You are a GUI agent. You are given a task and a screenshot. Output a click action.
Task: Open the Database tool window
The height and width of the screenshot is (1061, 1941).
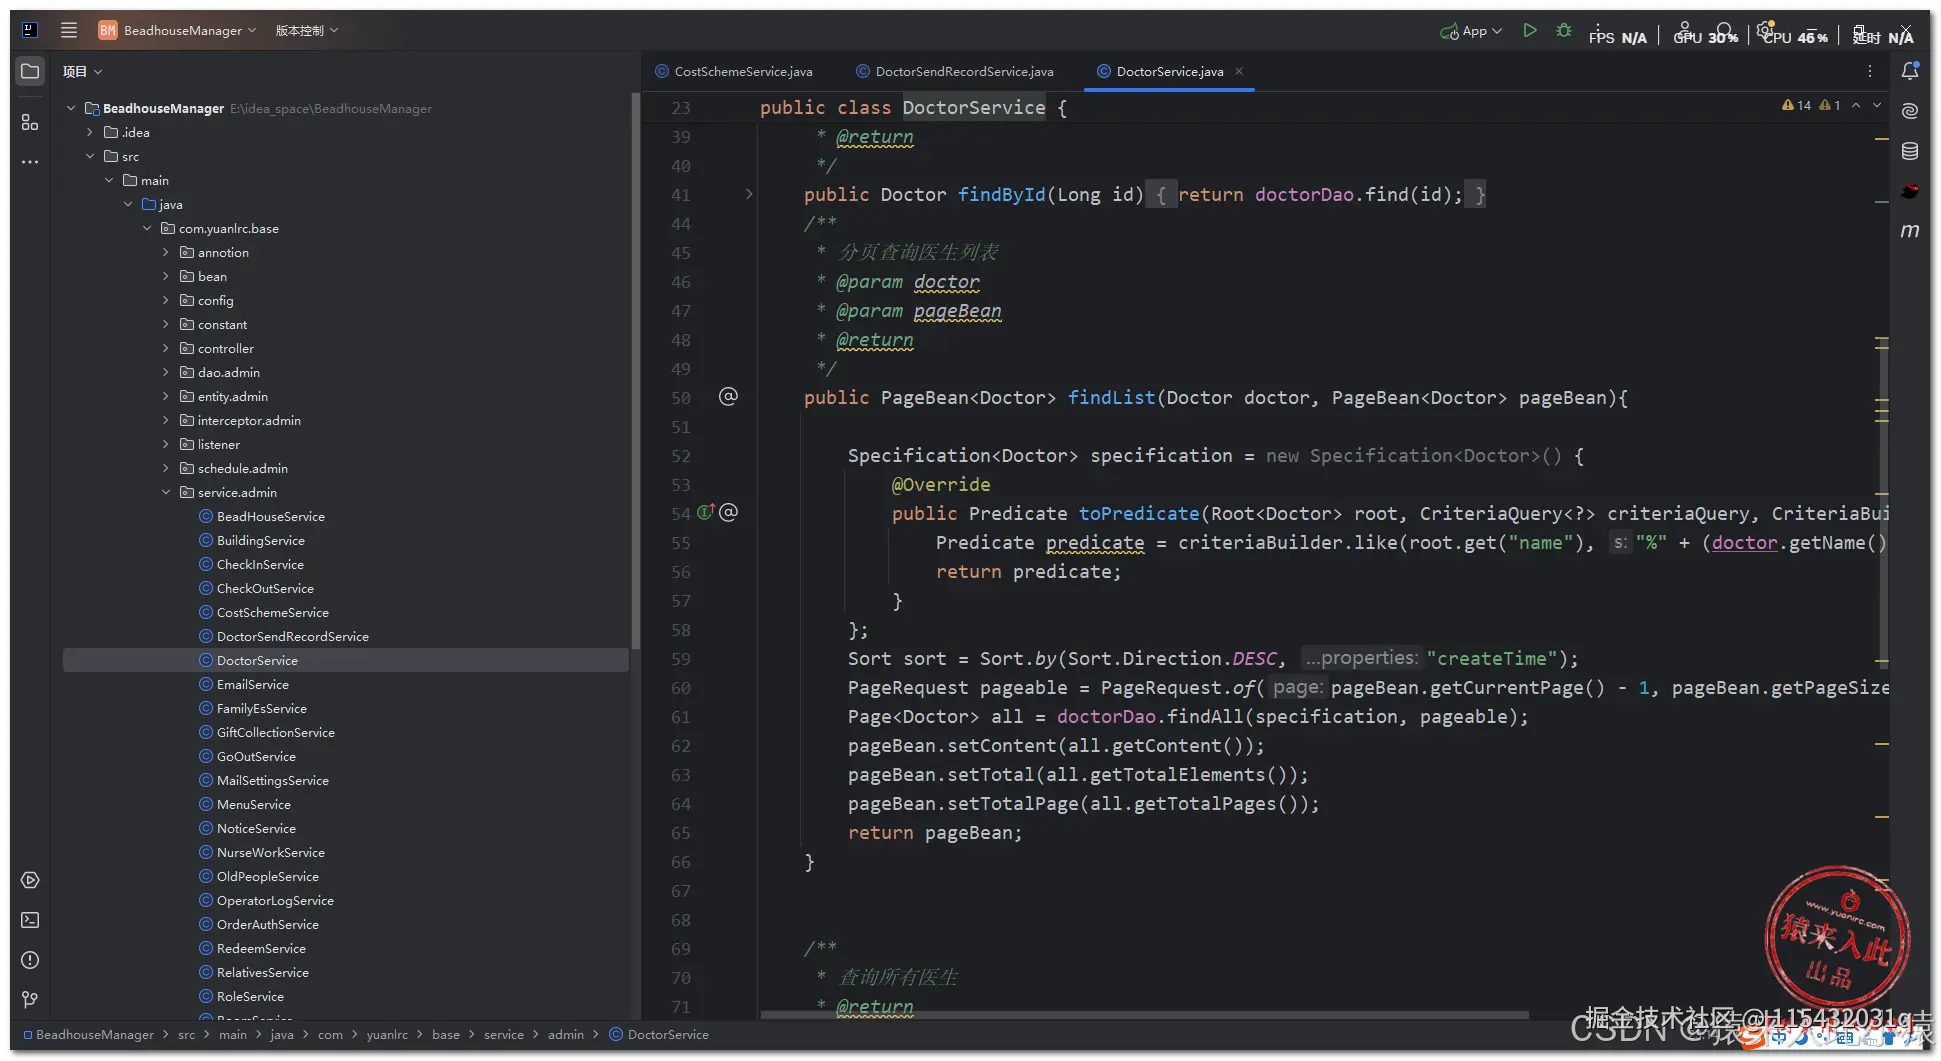point(1910,151)
